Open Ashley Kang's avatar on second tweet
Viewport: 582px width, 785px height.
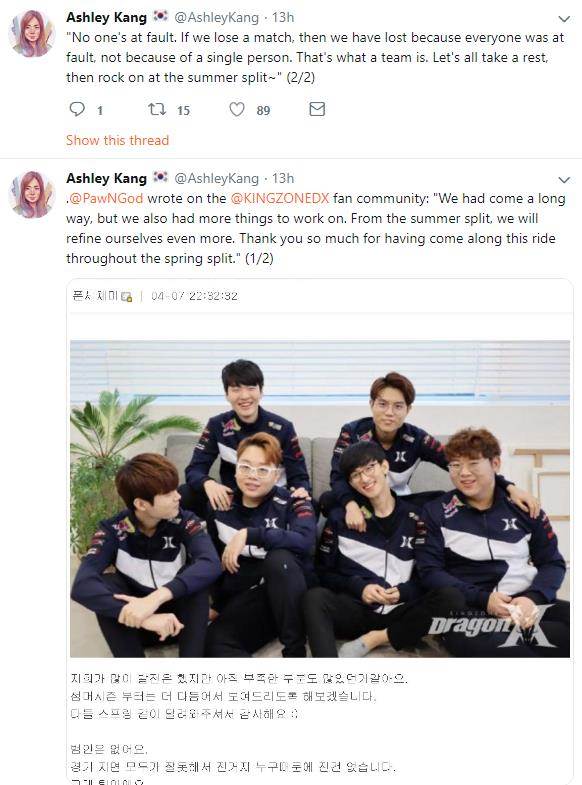coord(32,195)
